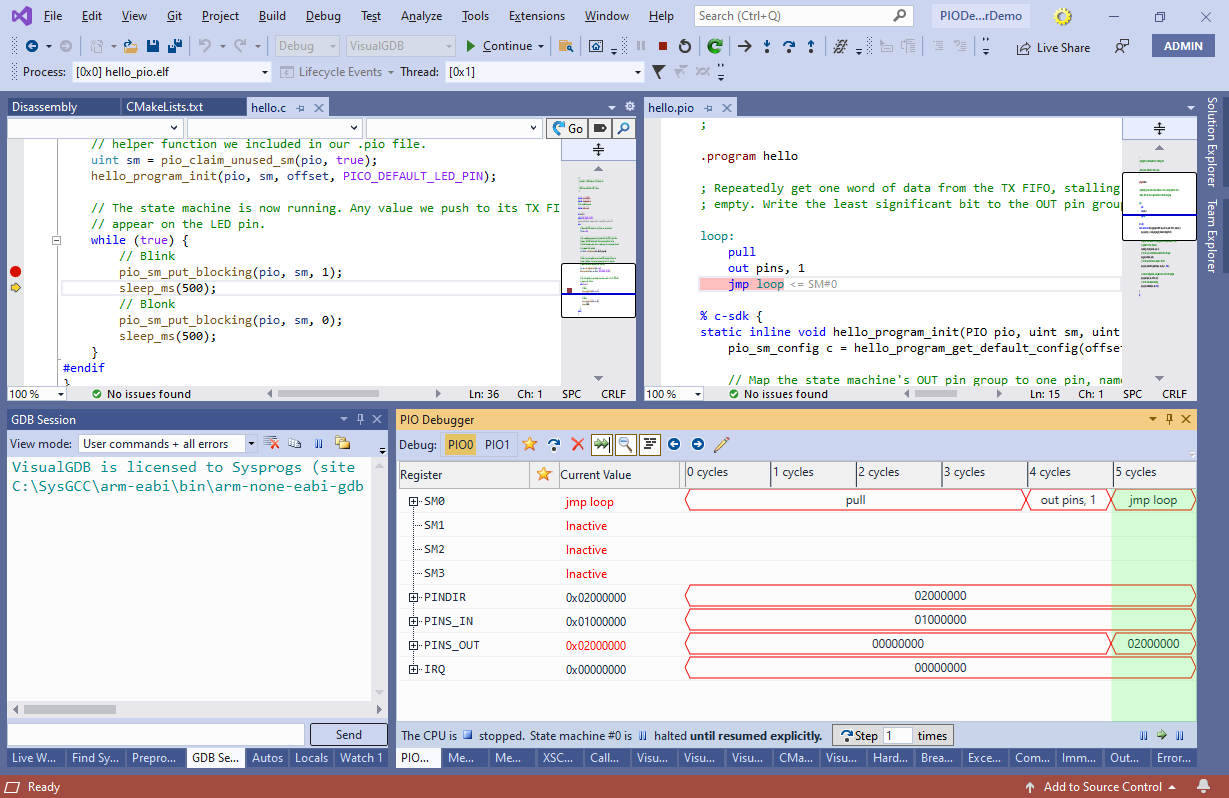The width and height of the screenshot is (1229, 798).
Task: Expand the PINDIR register row
Action: (414, 597)
